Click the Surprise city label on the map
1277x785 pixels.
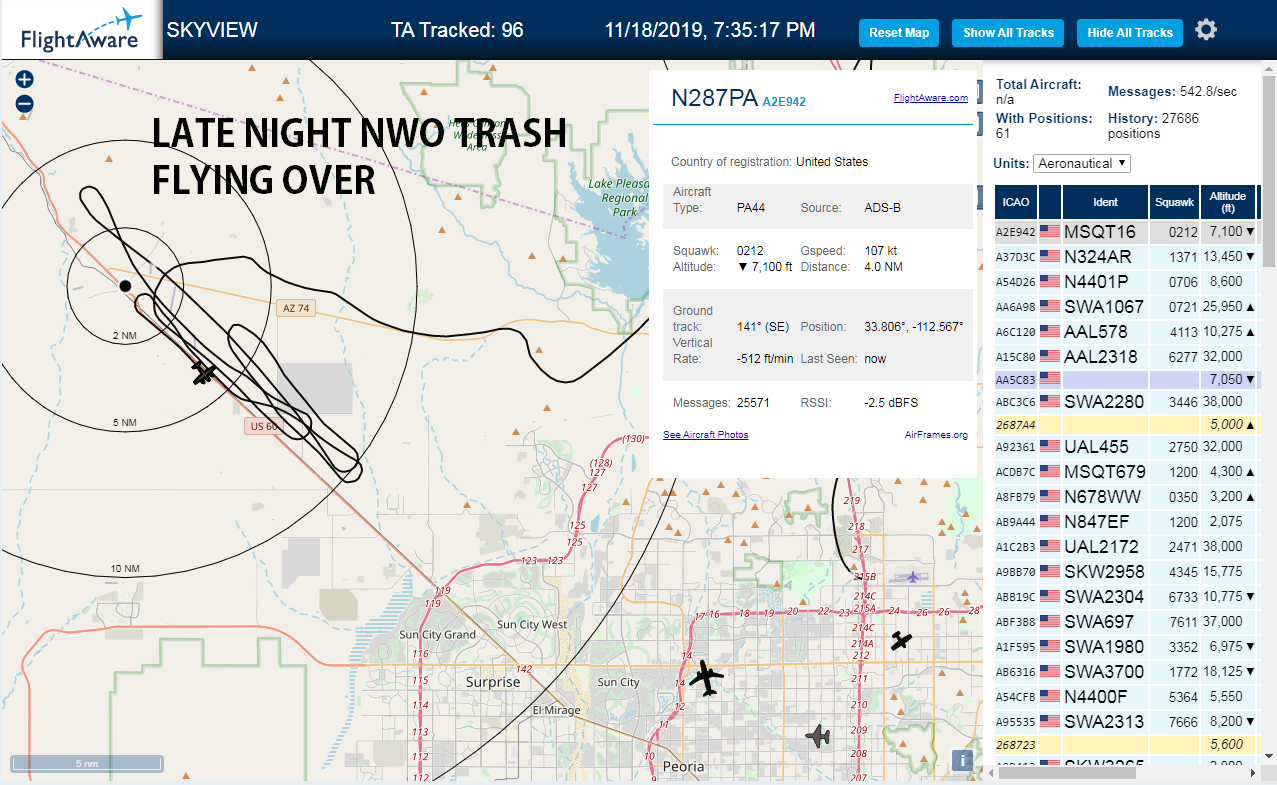click(x=493, y=682)
